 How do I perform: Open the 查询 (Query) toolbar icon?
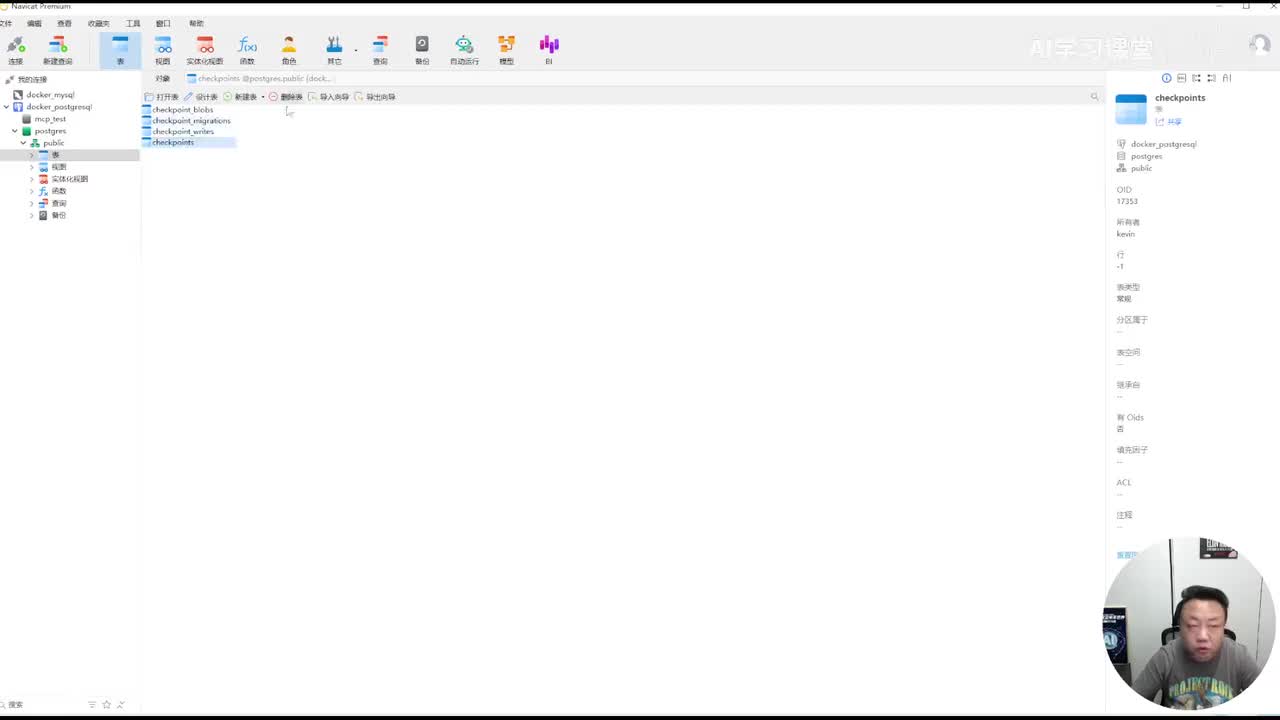[380, 50]
